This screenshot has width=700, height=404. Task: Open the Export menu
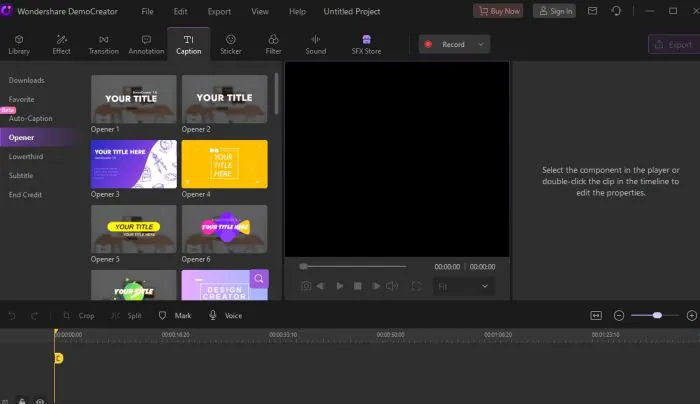pos(219,12)
